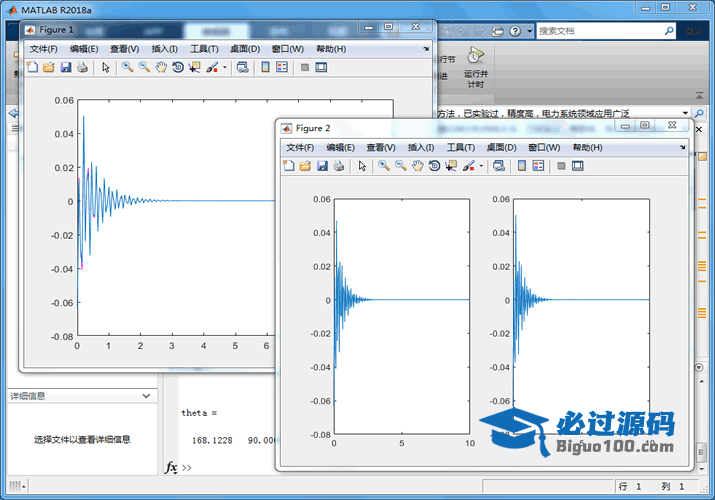The height and width of the screenshot is (500, 715).
Task: Insert Colorbar in Figure 2
Action: [x=522, y=166]
